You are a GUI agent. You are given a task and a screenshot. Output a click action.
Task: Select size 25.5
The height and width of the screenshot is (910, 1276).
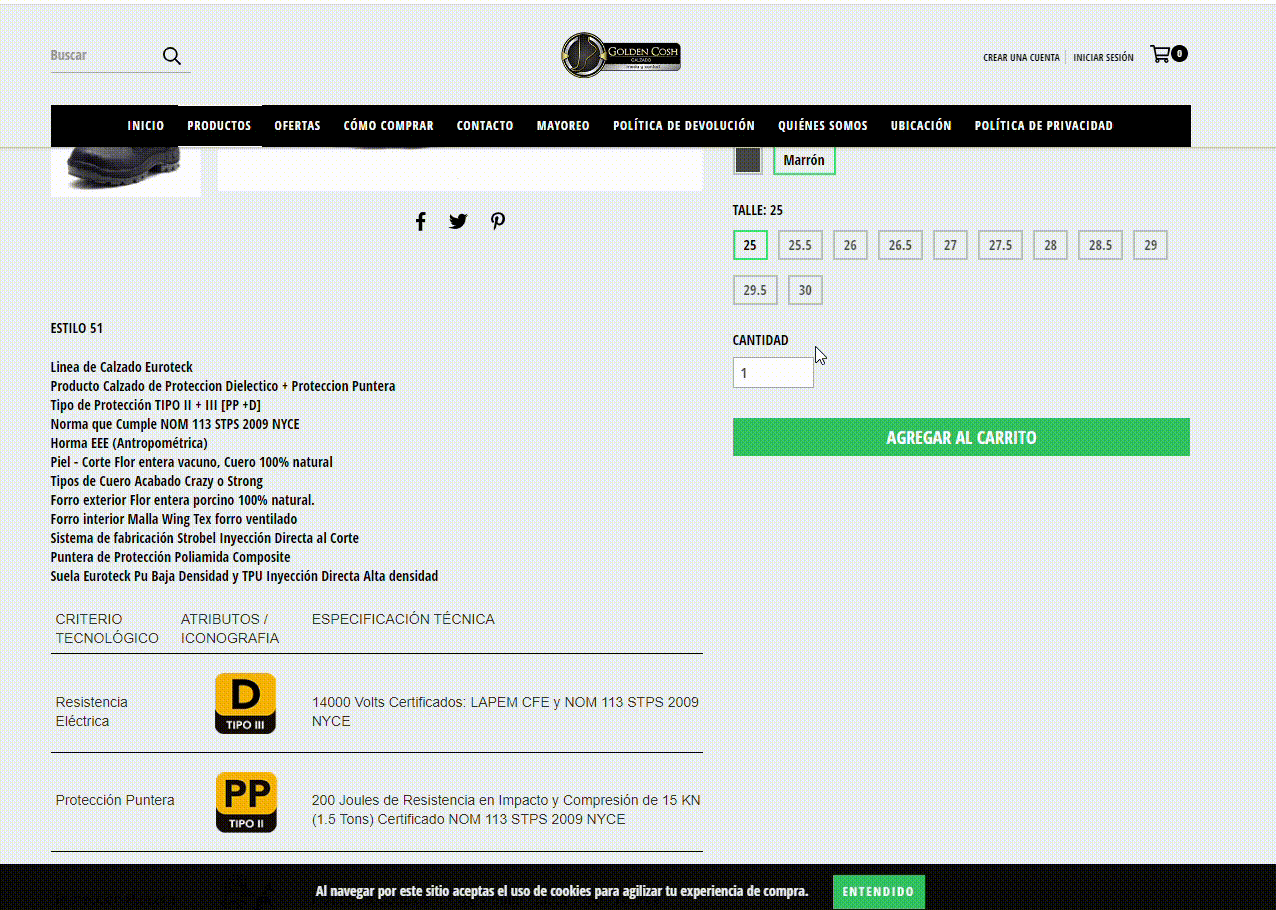800,245
